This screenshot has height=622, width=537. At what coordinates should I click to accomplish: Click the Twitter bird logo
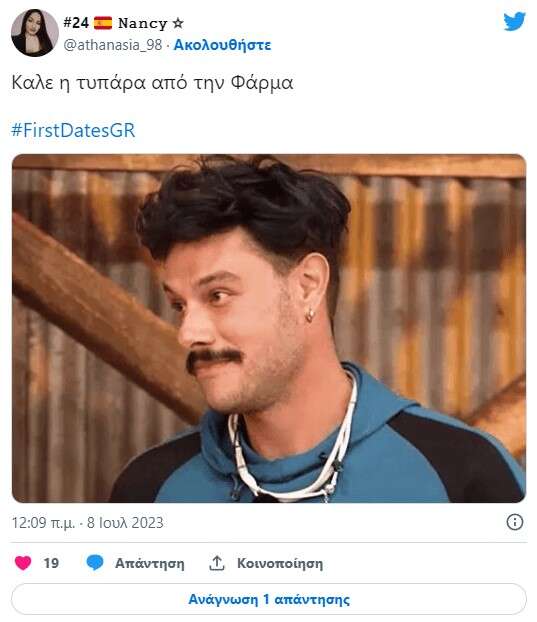click(514, 21)
